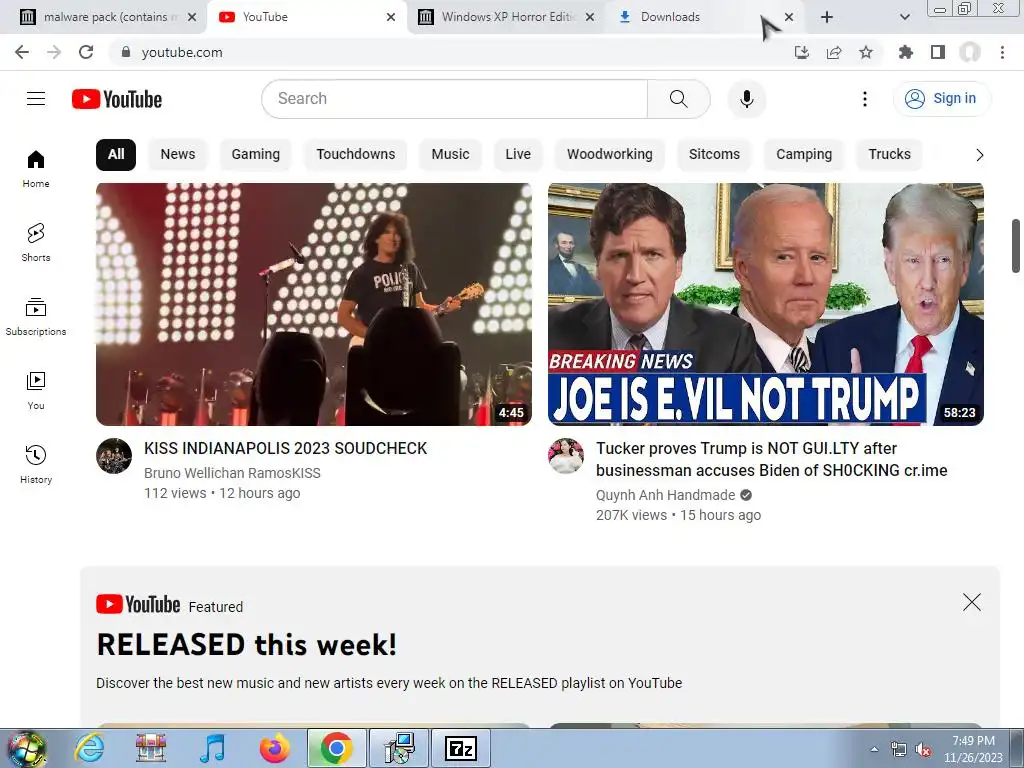Image resolution: width=1024 pixels, height=768 pixels.
Task: Click the browser forward arrow
Action: 54,52
